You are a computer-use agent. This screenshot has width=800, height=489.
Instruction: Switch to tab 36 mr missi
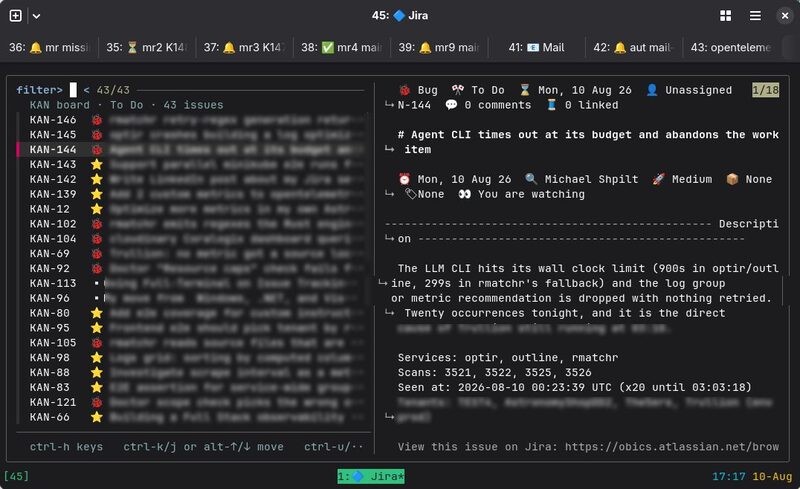[49, 47]
